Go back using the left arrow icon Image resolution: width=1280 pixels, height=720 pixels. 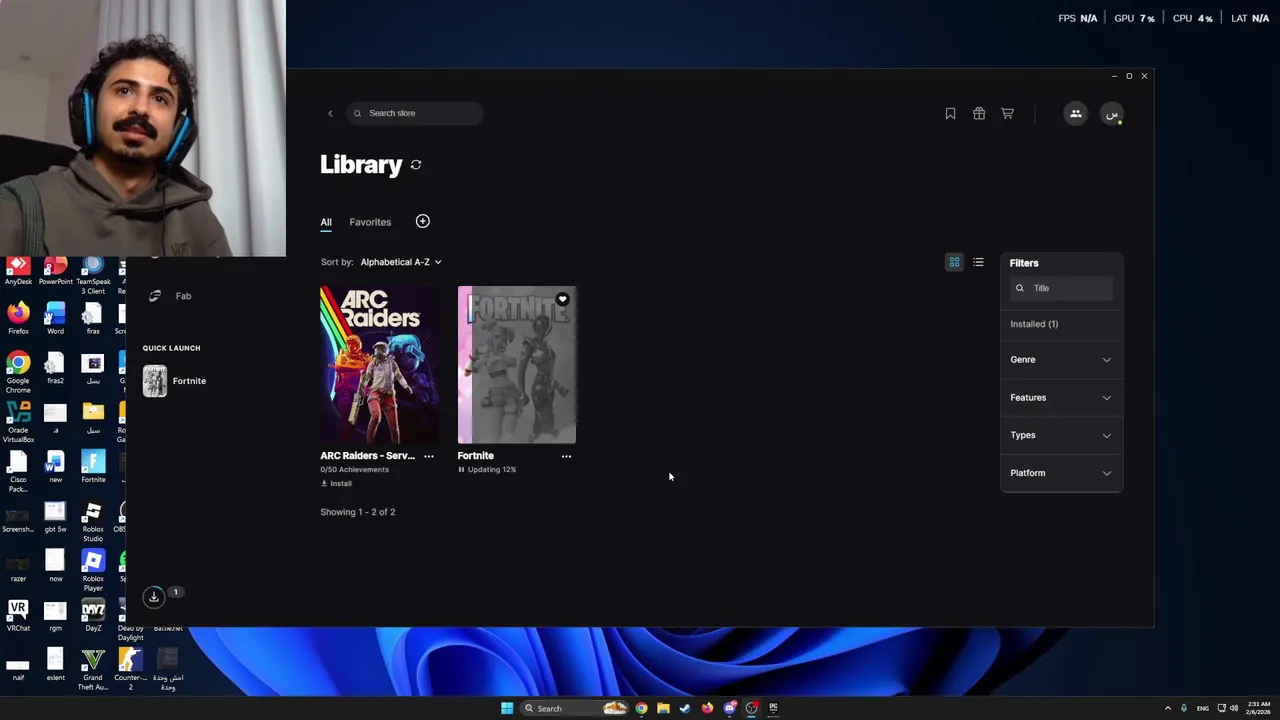[x=330, y=113]
